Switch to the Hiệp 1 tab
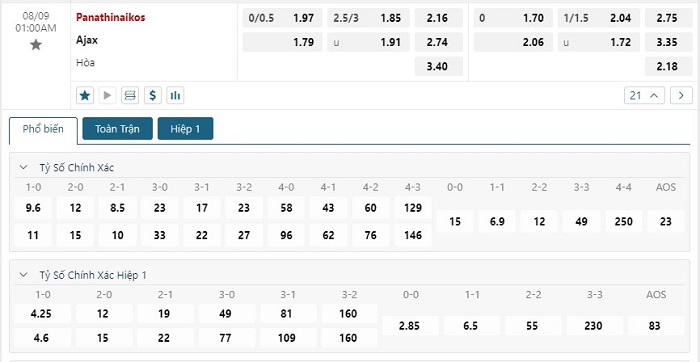 [185, 129]
